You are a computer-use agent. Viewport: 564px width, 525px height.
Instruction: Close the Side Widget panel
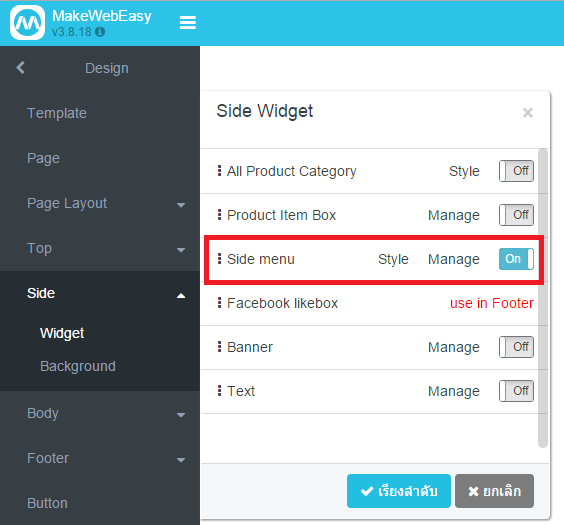coord(528,113)
